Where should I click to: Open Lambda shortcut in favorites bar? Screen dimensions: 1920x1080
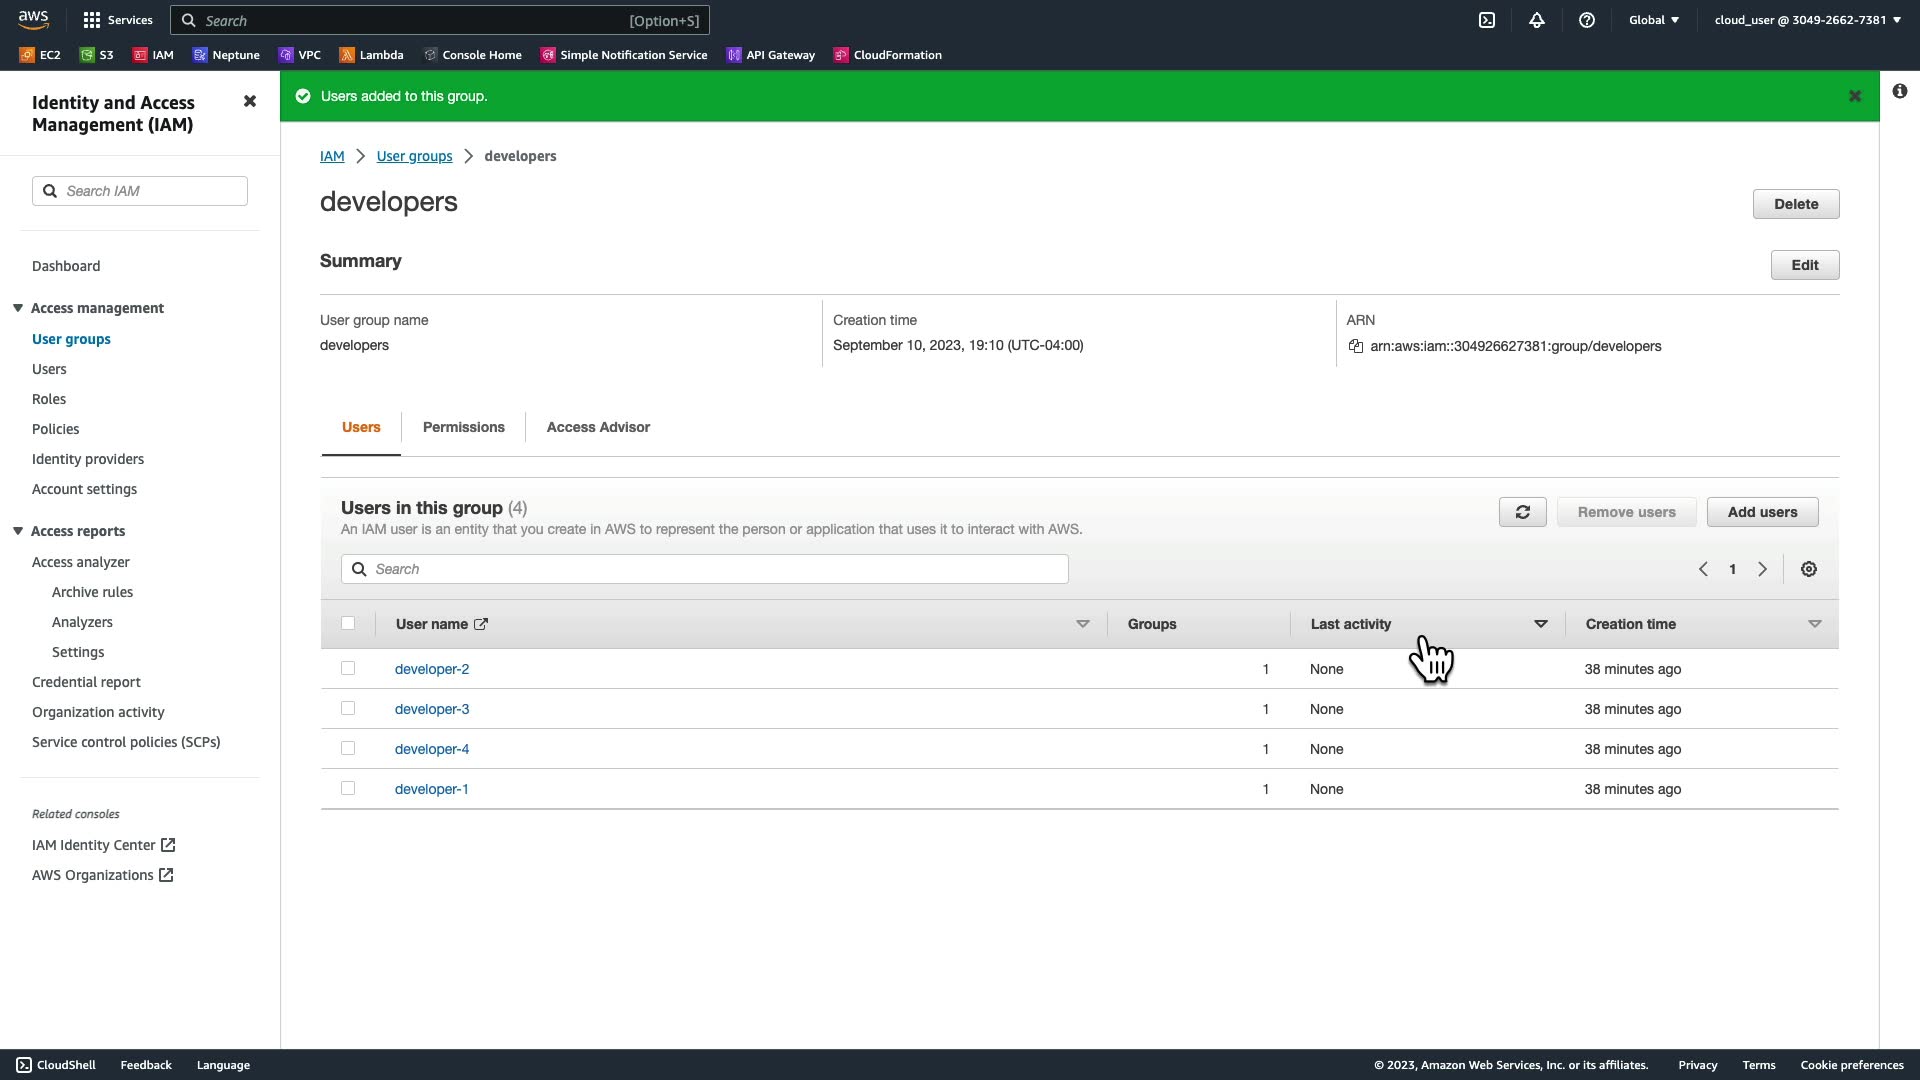(x=371, y=55)
